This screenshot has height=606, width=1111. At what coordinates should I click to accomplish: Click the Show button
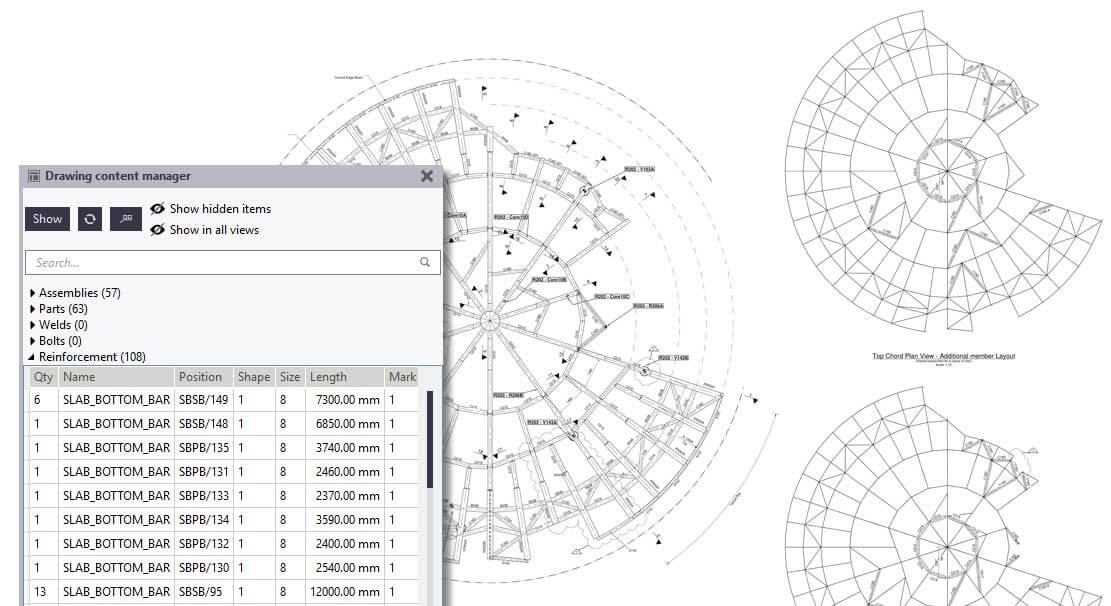coord(47,219)
